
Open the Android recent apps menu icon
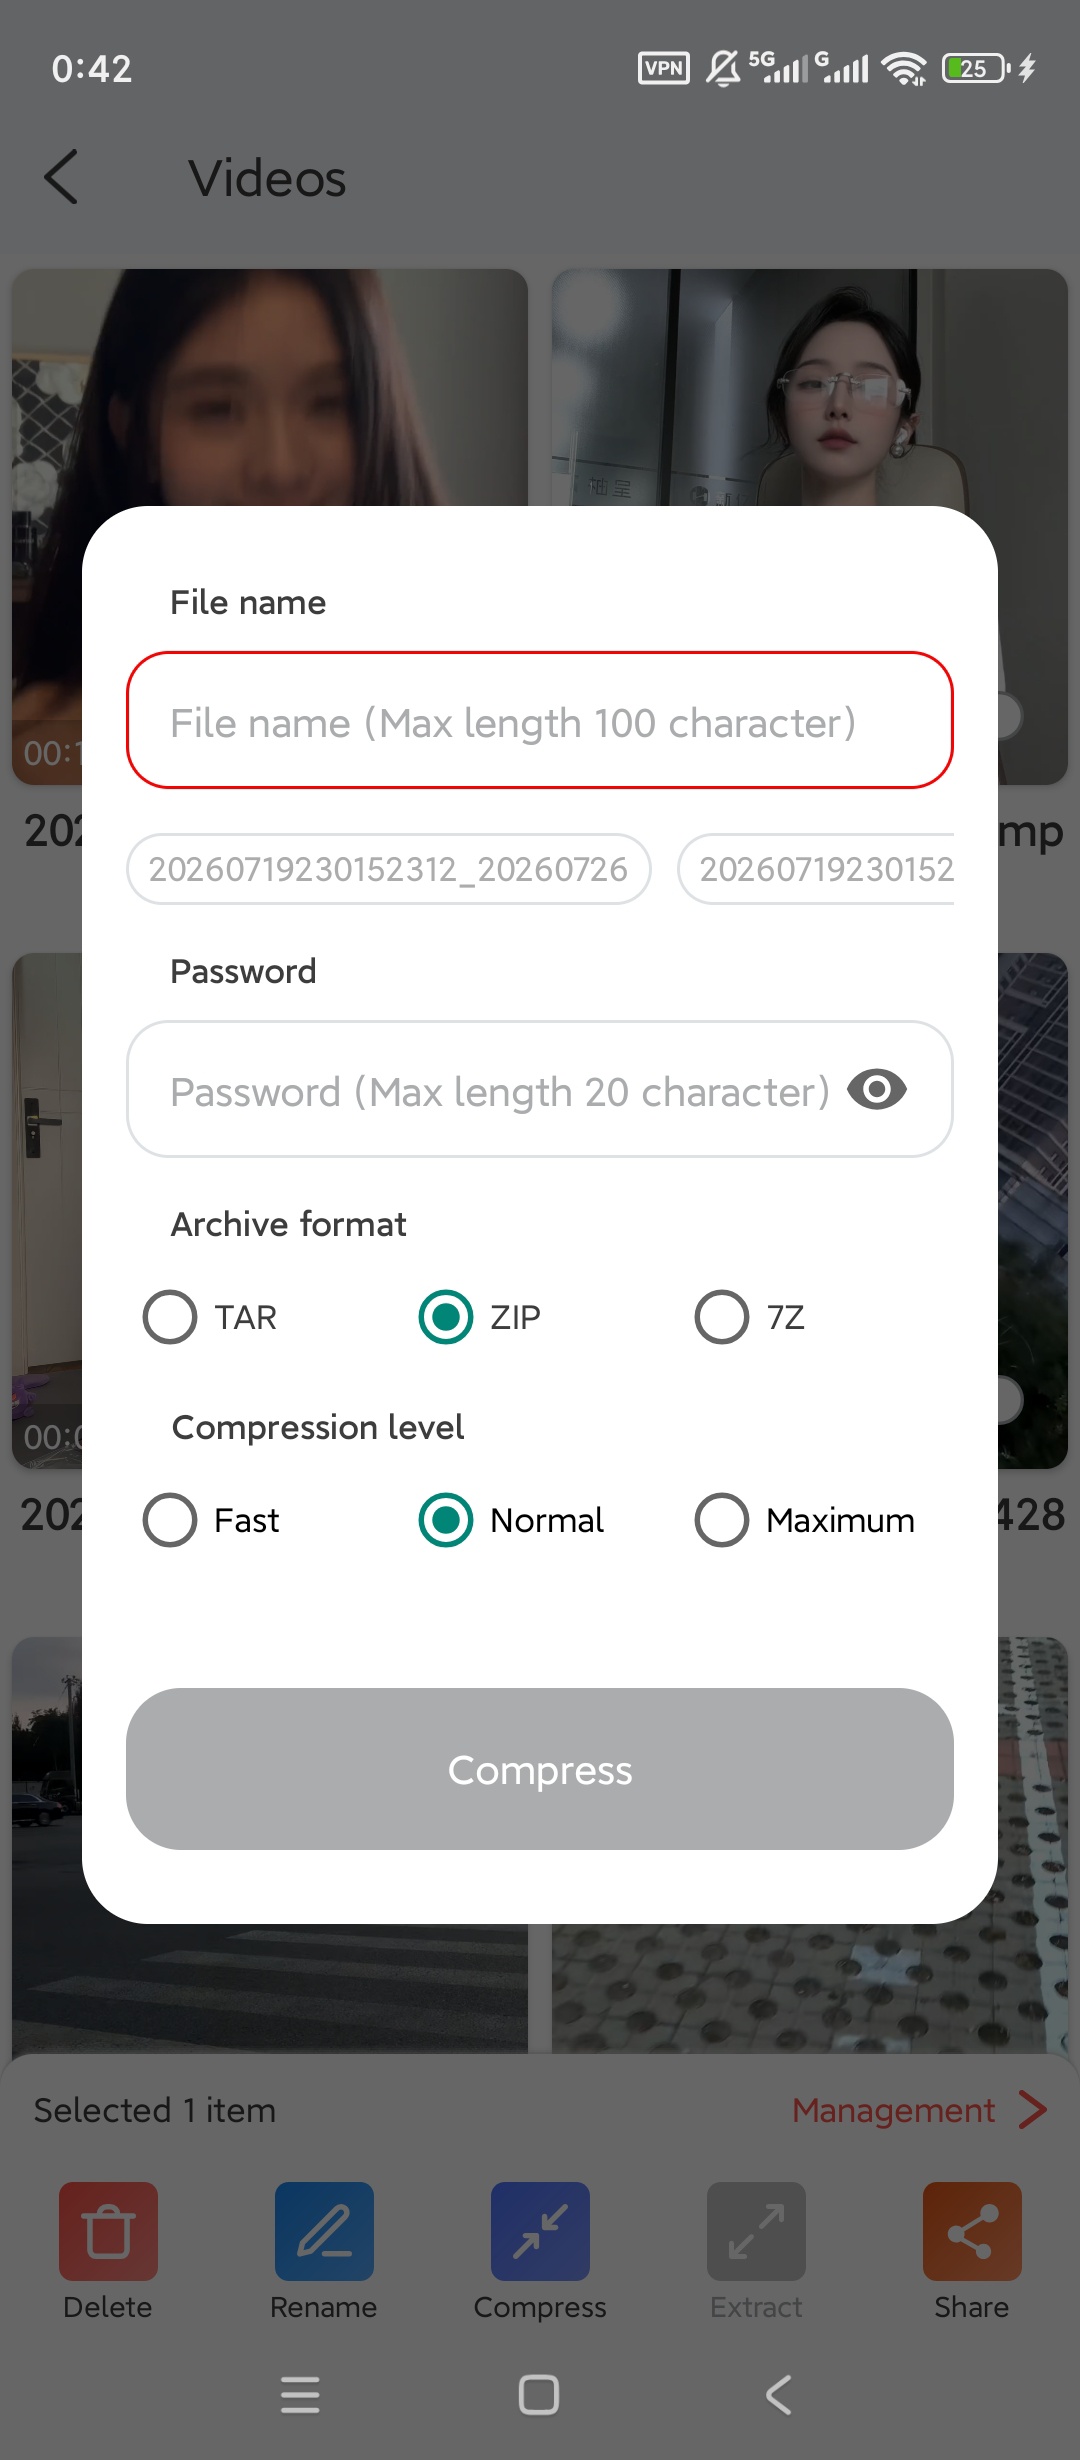coord(300,2395)
